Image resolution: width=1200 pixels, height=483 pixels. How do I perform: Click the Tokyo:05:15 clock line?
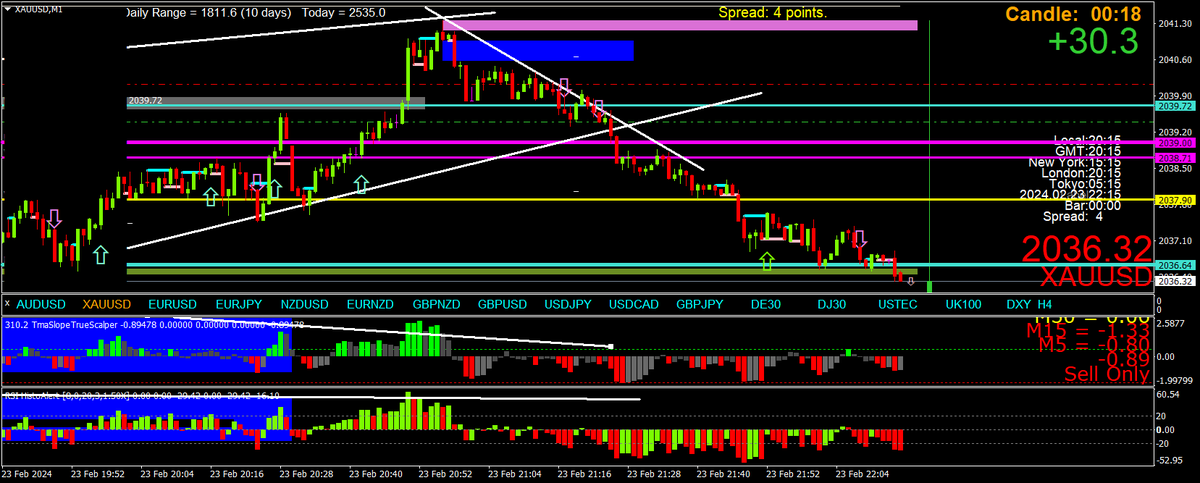[x=1086, y=183]
